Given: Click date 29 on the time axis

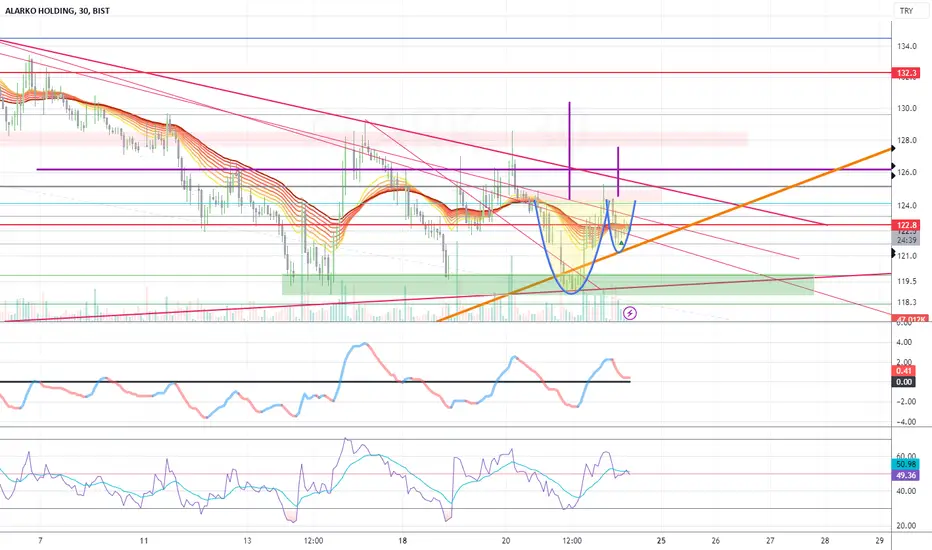Looking at the screenshot, I should click(880, 541).
